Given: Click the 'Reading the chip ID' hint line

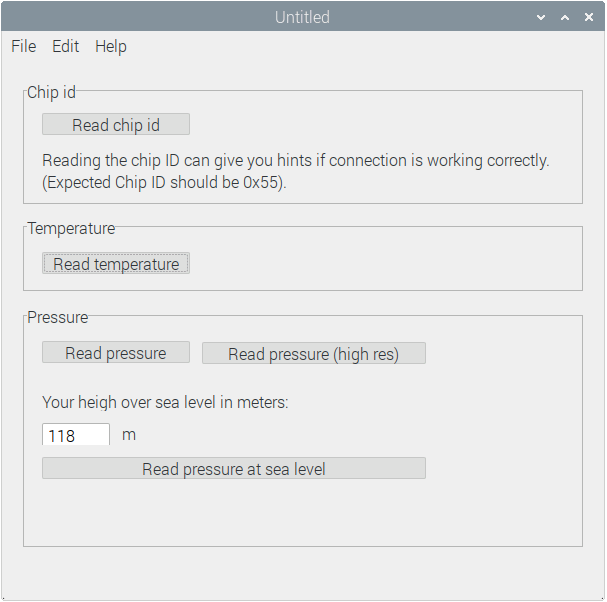Looking at the screenshot, I should coord(295,160).
